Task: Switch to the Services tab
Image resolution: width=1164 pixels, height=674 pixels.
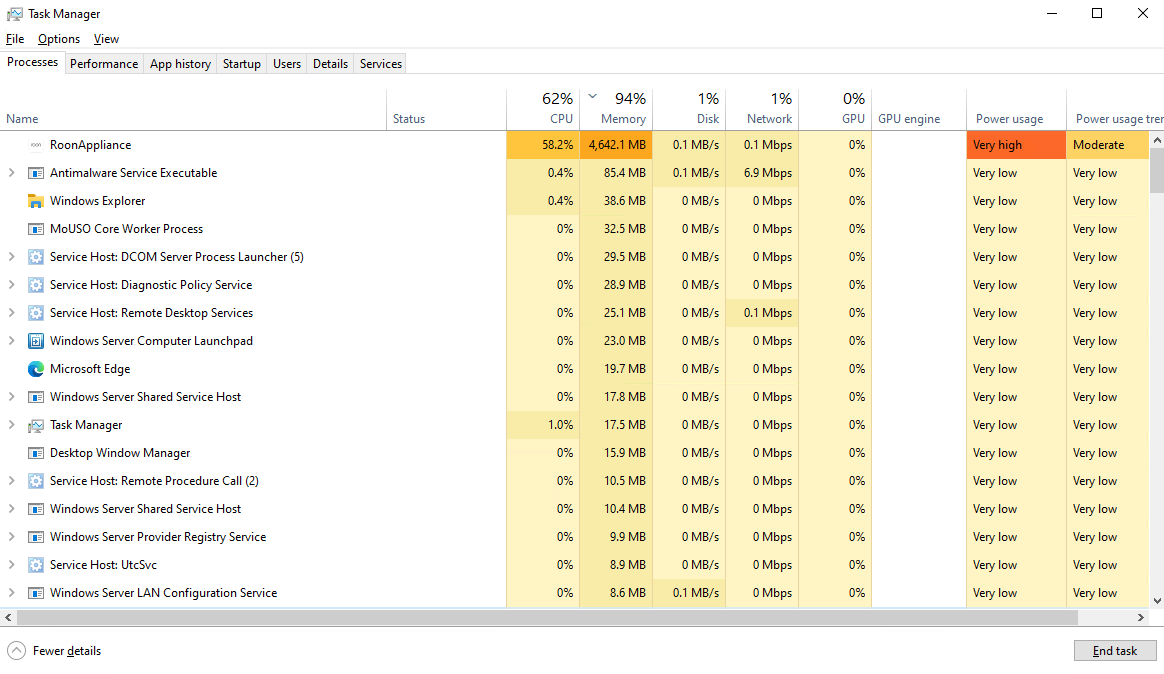Action: click(x=381, y=64)
